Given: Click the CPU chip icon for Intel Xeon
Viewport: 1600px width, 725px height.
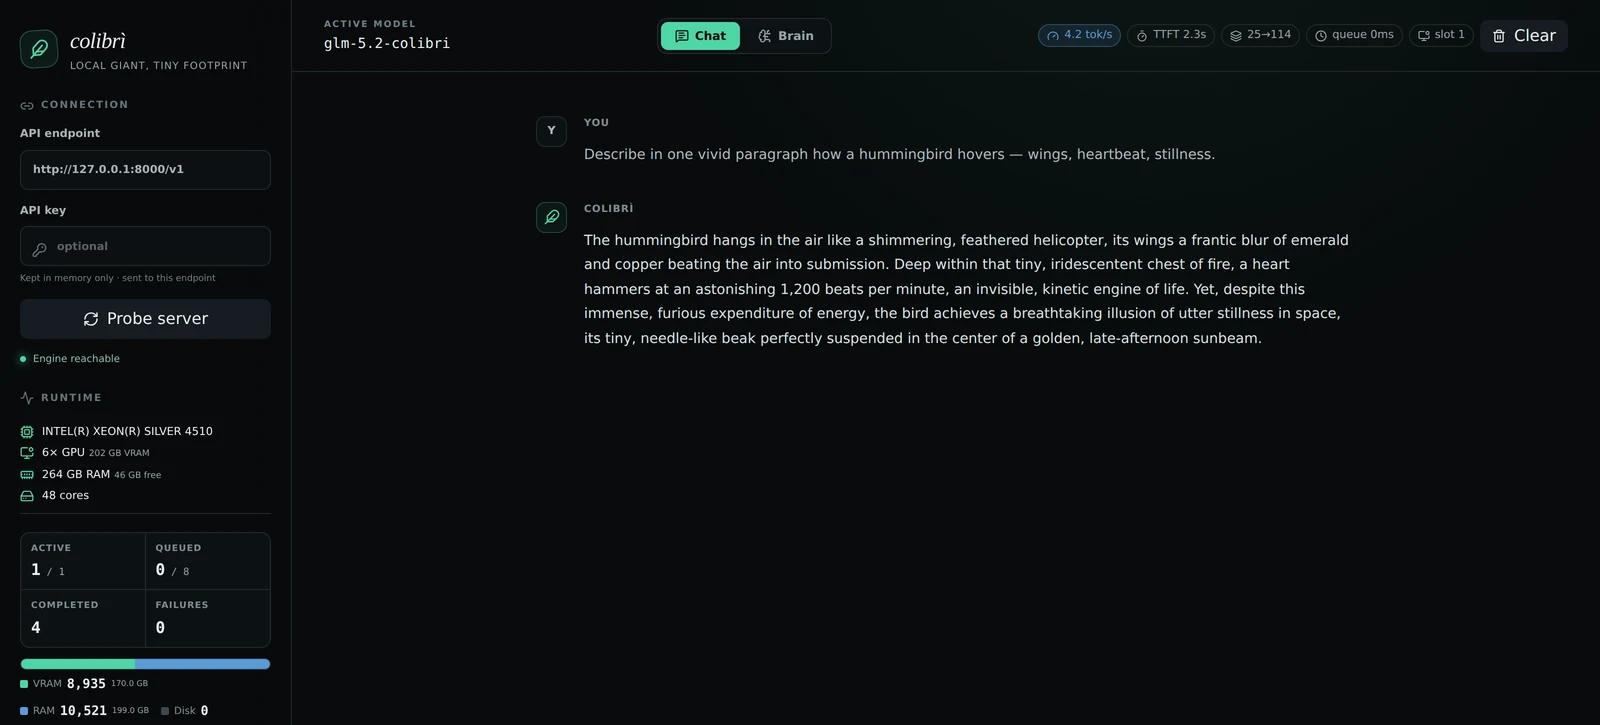Looking at the screenshot, I should pyautogui.click(x=27, y=432).
